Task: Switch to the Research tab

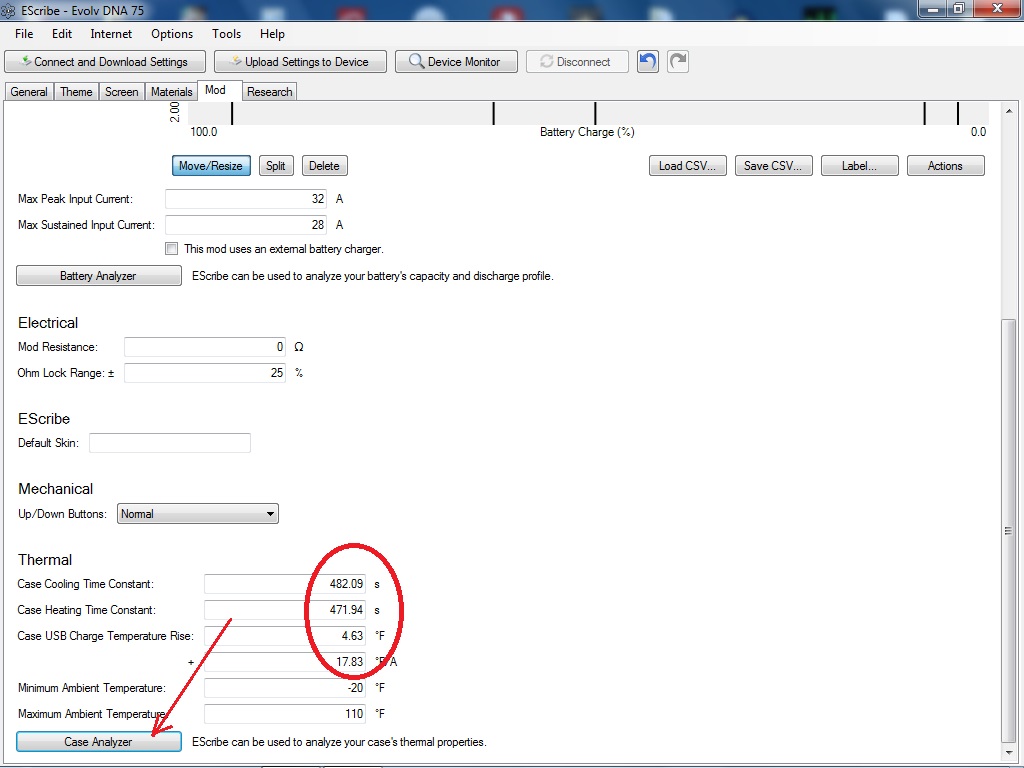Action: 270,92
